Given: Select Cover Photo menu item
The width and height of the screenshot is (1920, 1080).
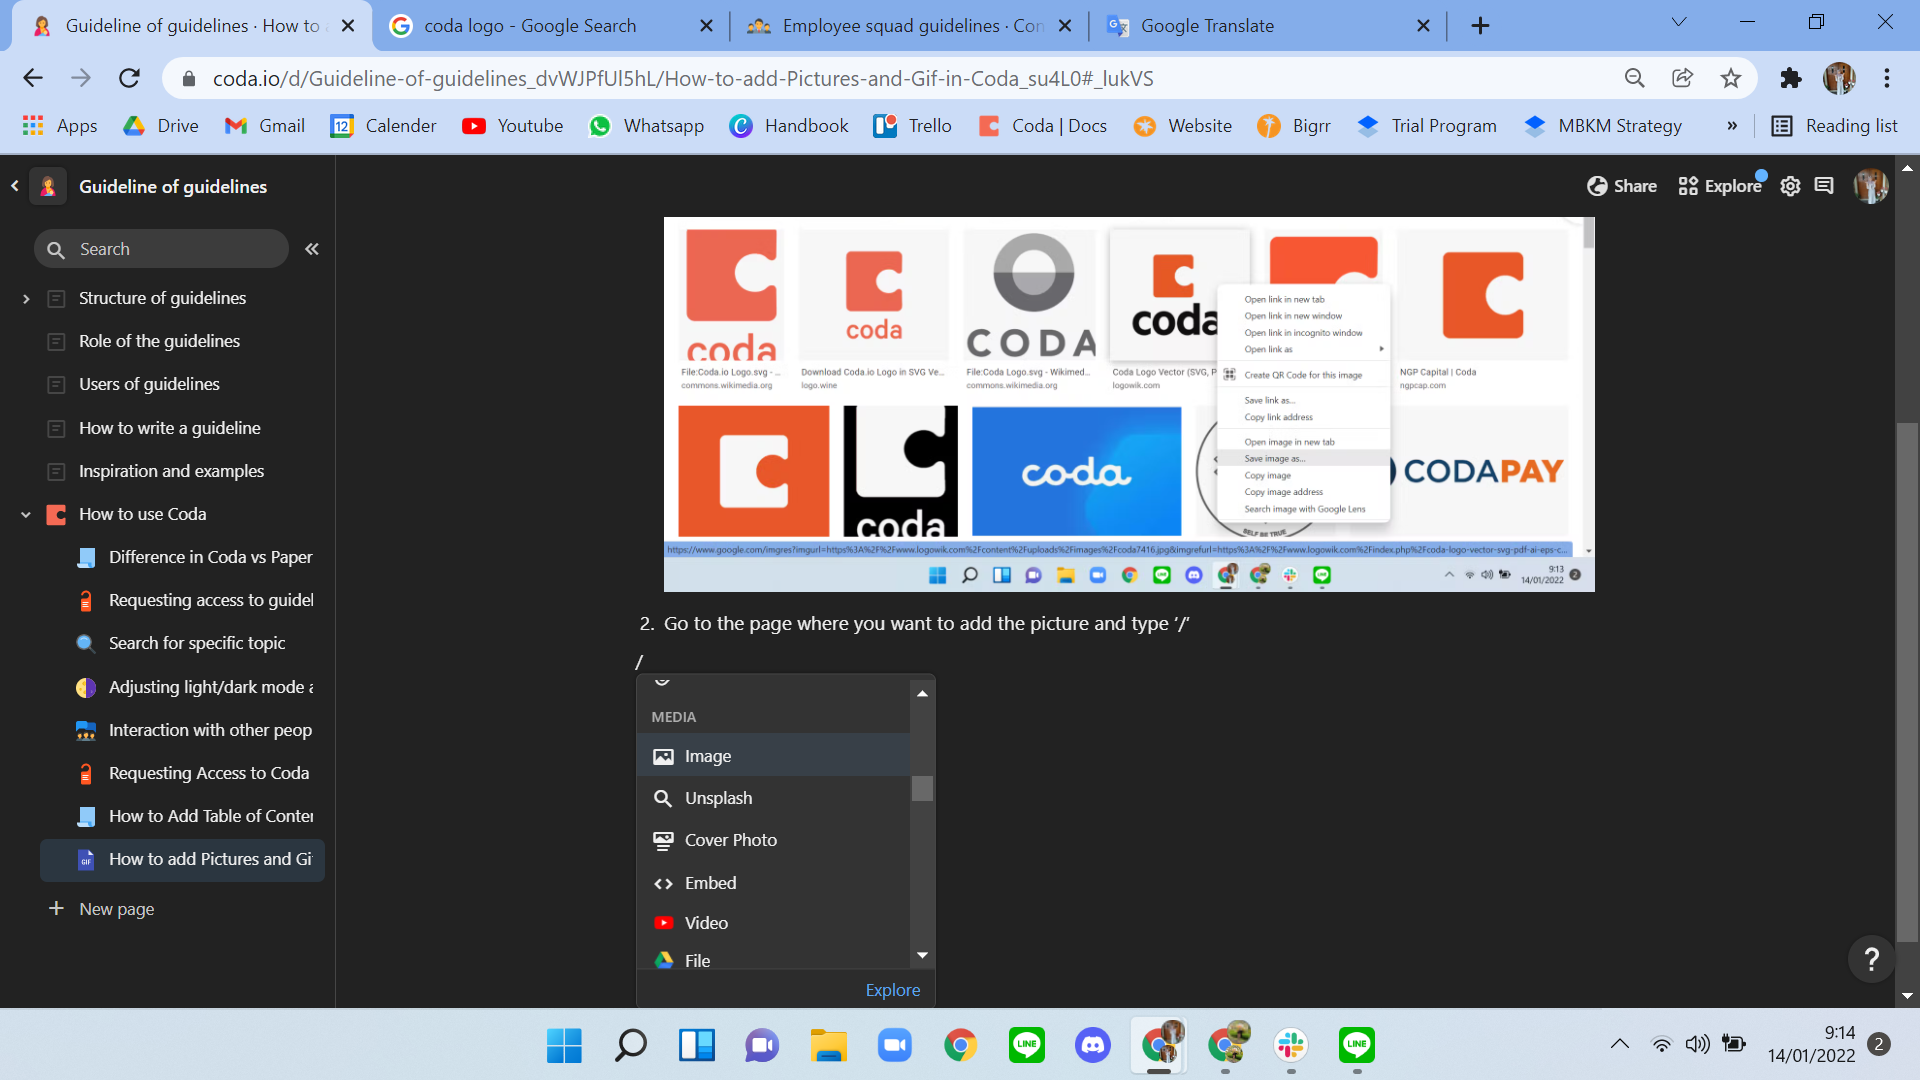Looking at the screenshot, I should pyautogui.click(x=774, y=840).
